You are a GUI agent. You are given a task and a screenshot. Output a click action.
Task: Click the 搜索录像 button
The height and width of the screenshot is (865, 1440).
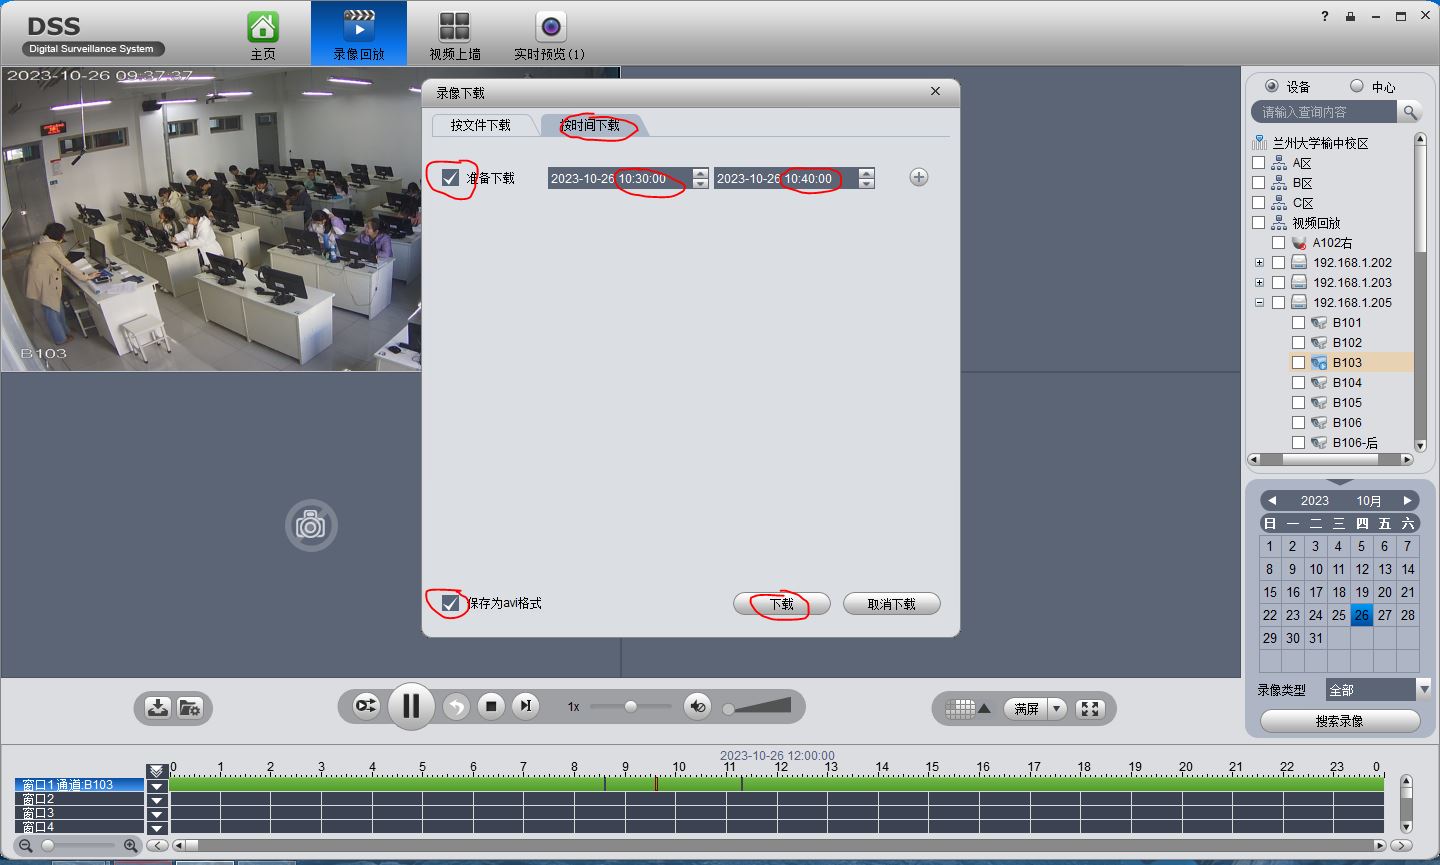coord(1340,721)
